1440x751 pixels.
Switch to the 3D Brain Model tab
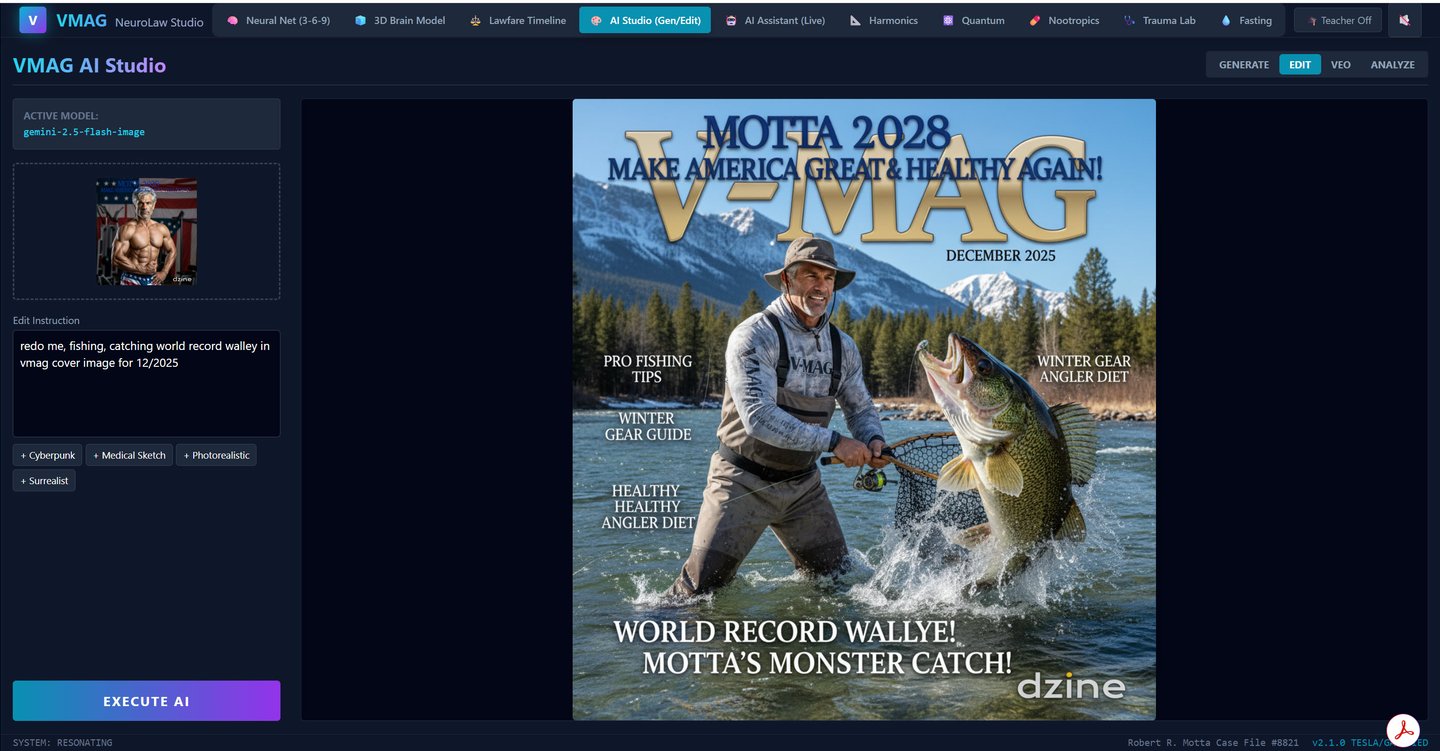click(x=399, y=20)
